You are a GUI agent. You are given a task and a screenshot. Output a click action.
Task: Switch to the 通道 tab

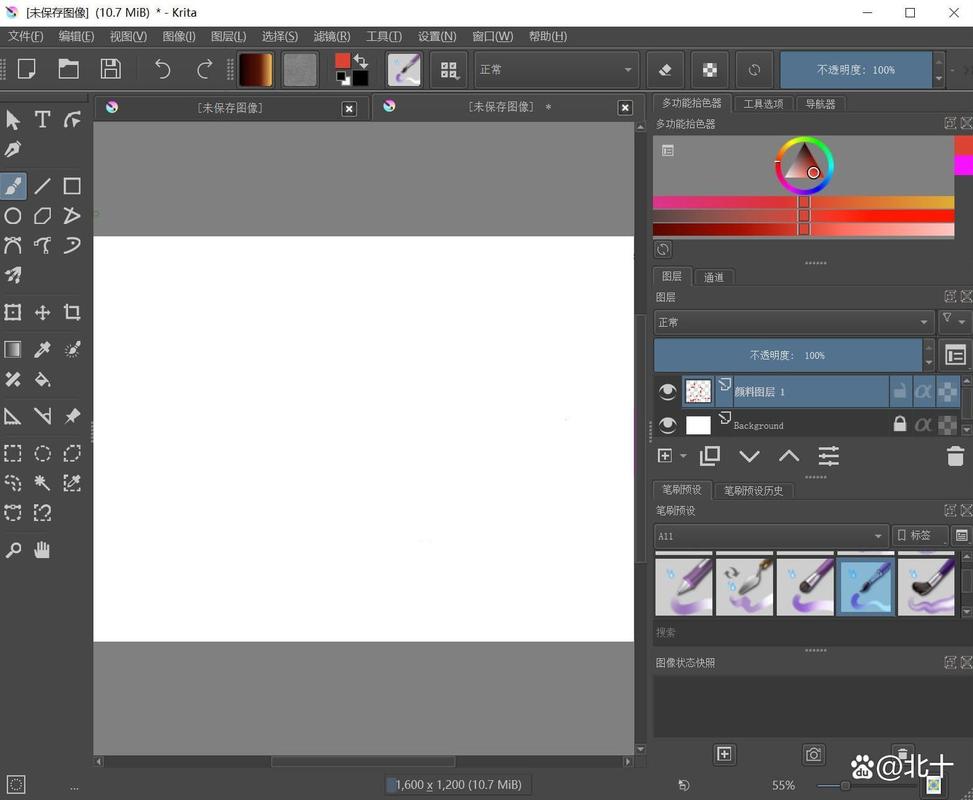tap(713, 276)
